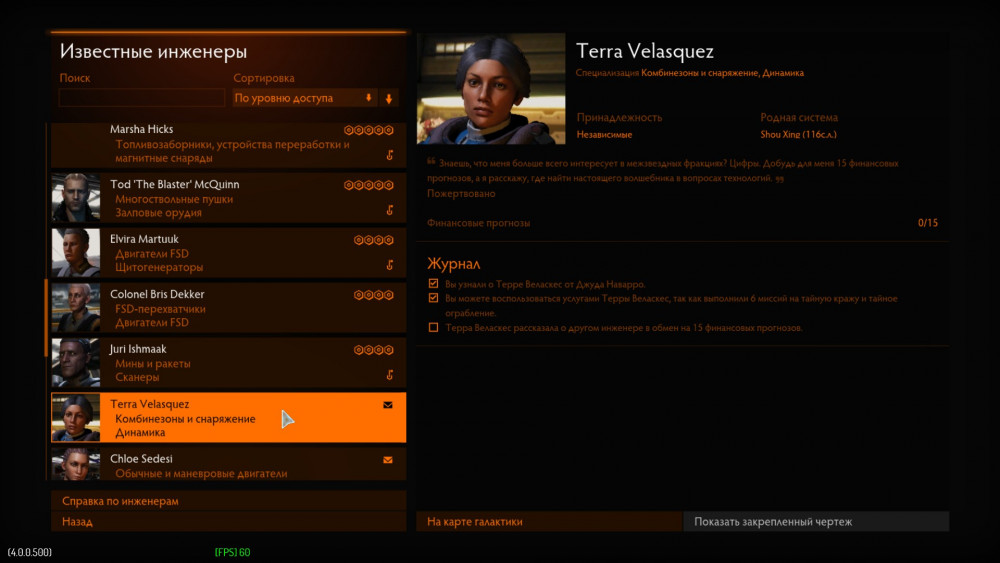Viewport: 1000px width, 563px height.
Task: Click Marsha Hicks access level rating icons
Action: coord(369,130)
